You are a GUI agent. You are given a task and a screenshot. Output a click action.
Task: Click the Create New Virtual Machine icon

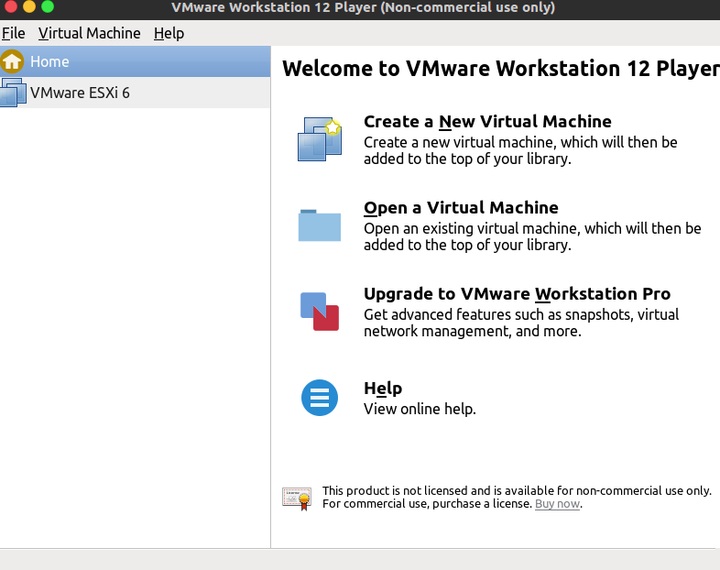coord(320,139)
